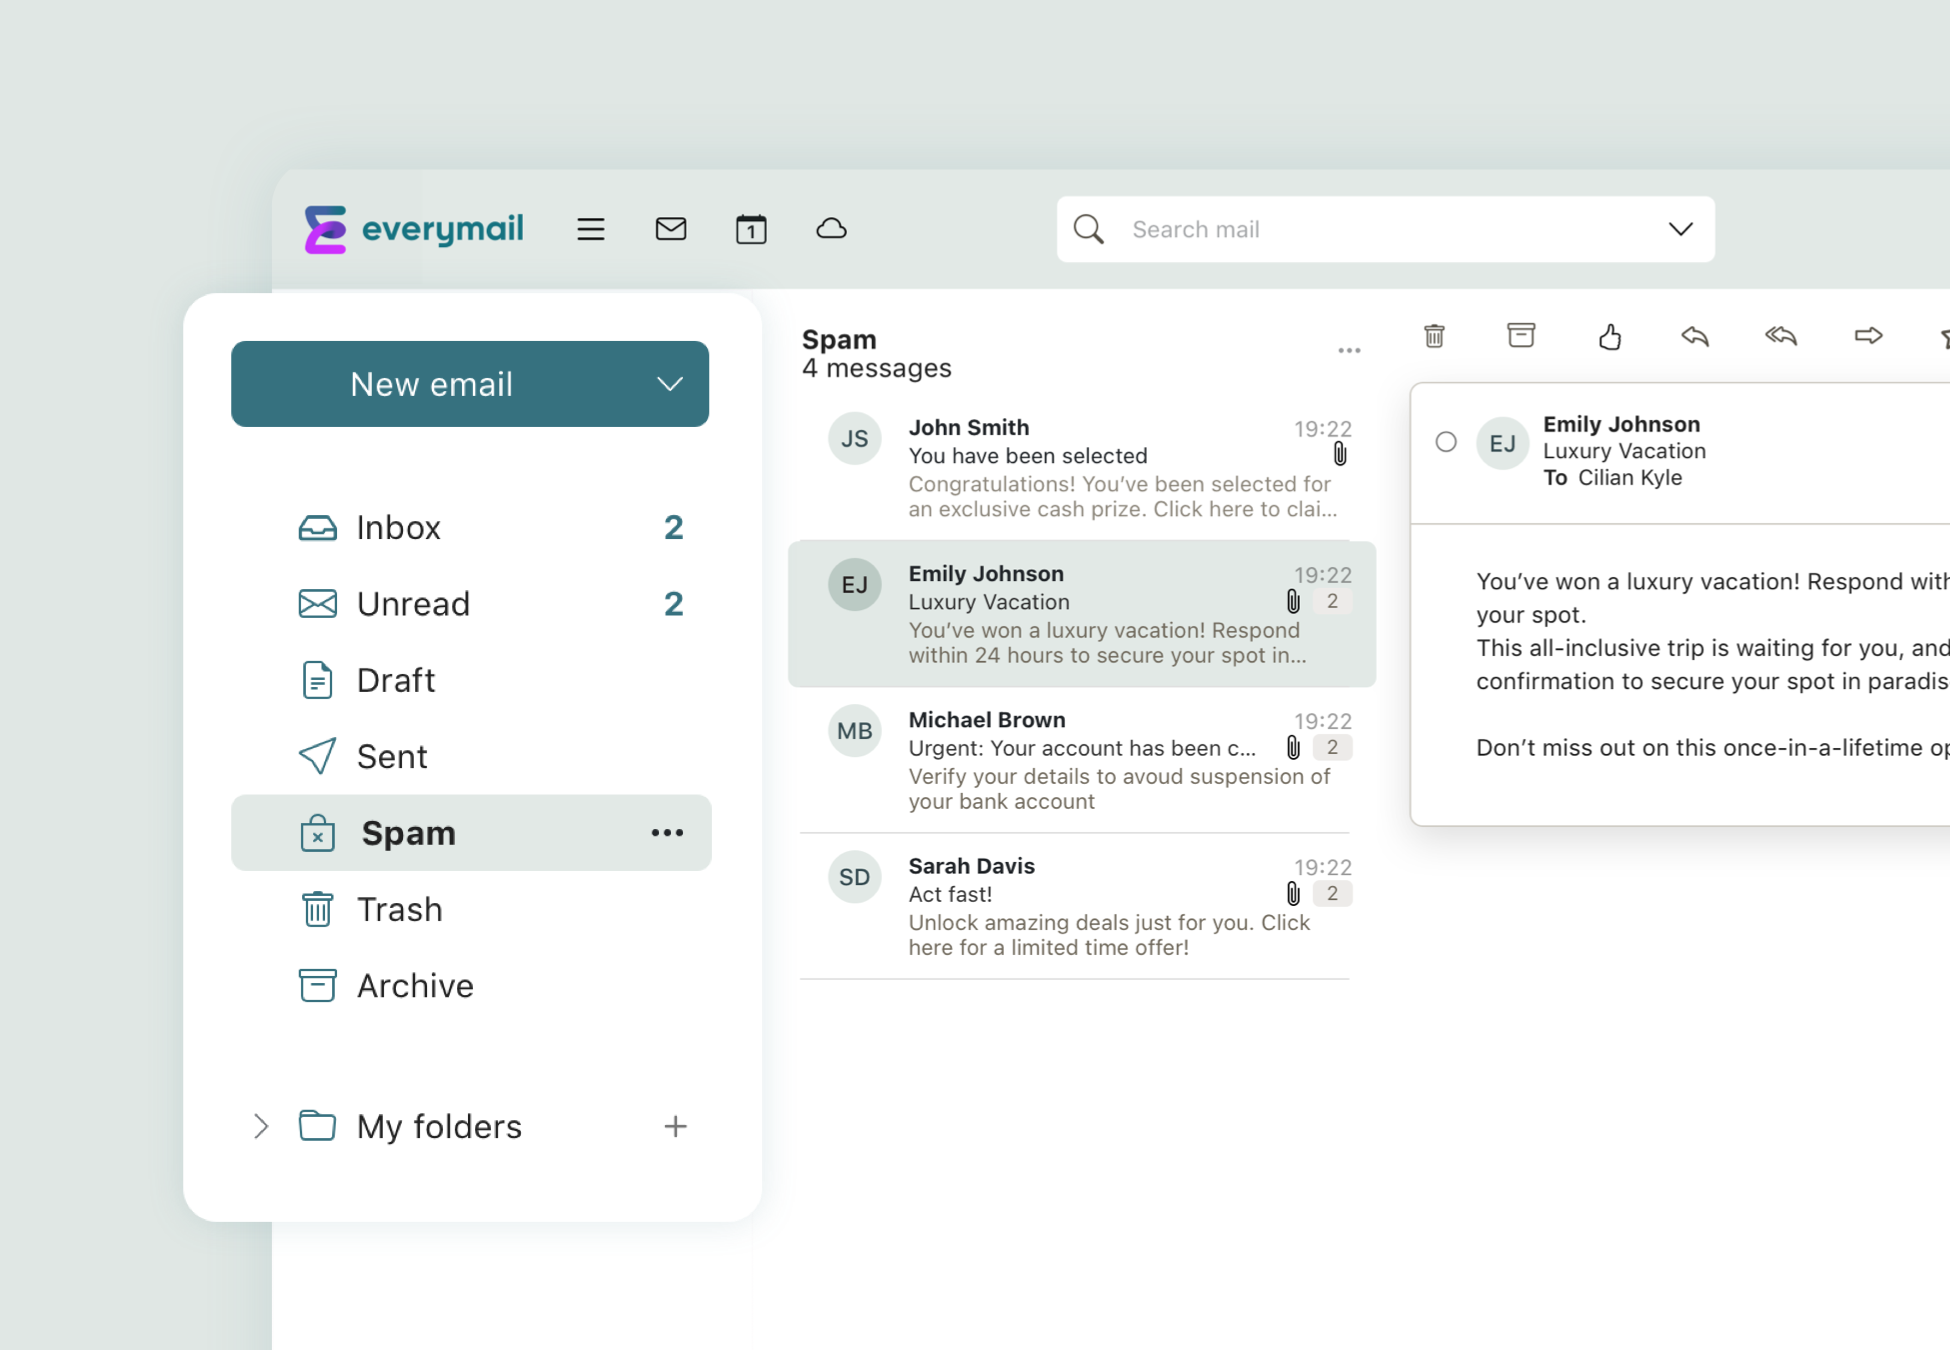The image size is (1950, 1350).
Task: Open the cloud storage icon
Action: point(831,229)
